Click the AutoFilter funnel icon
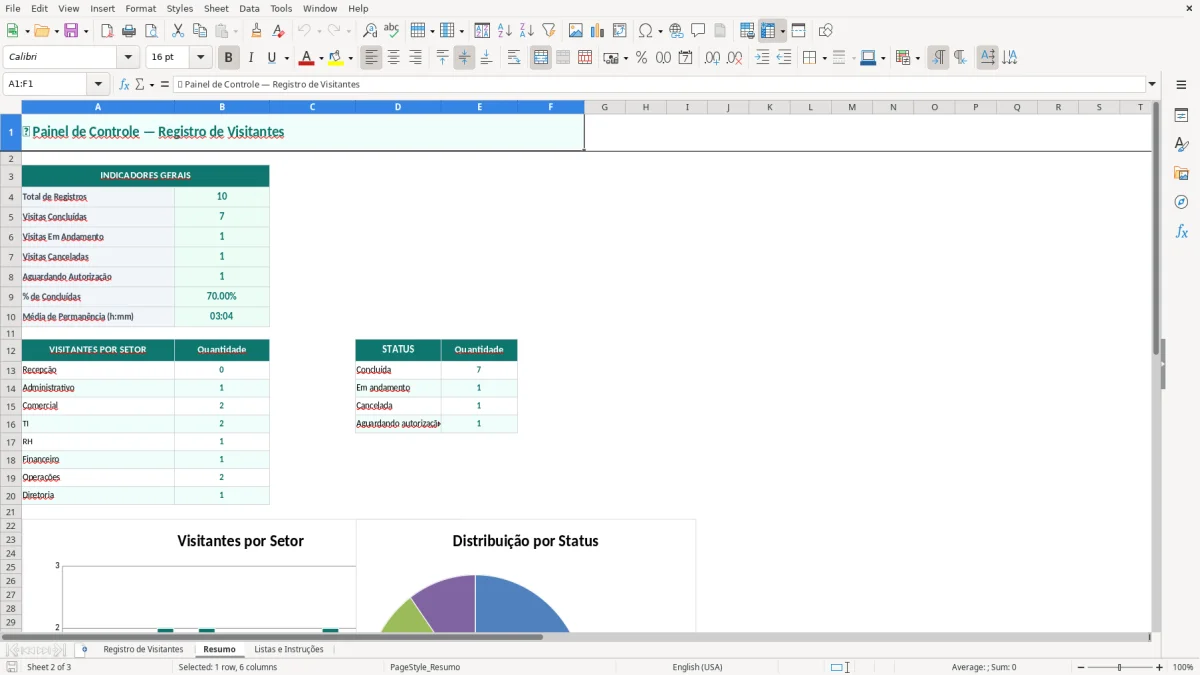 coord(548,31)
